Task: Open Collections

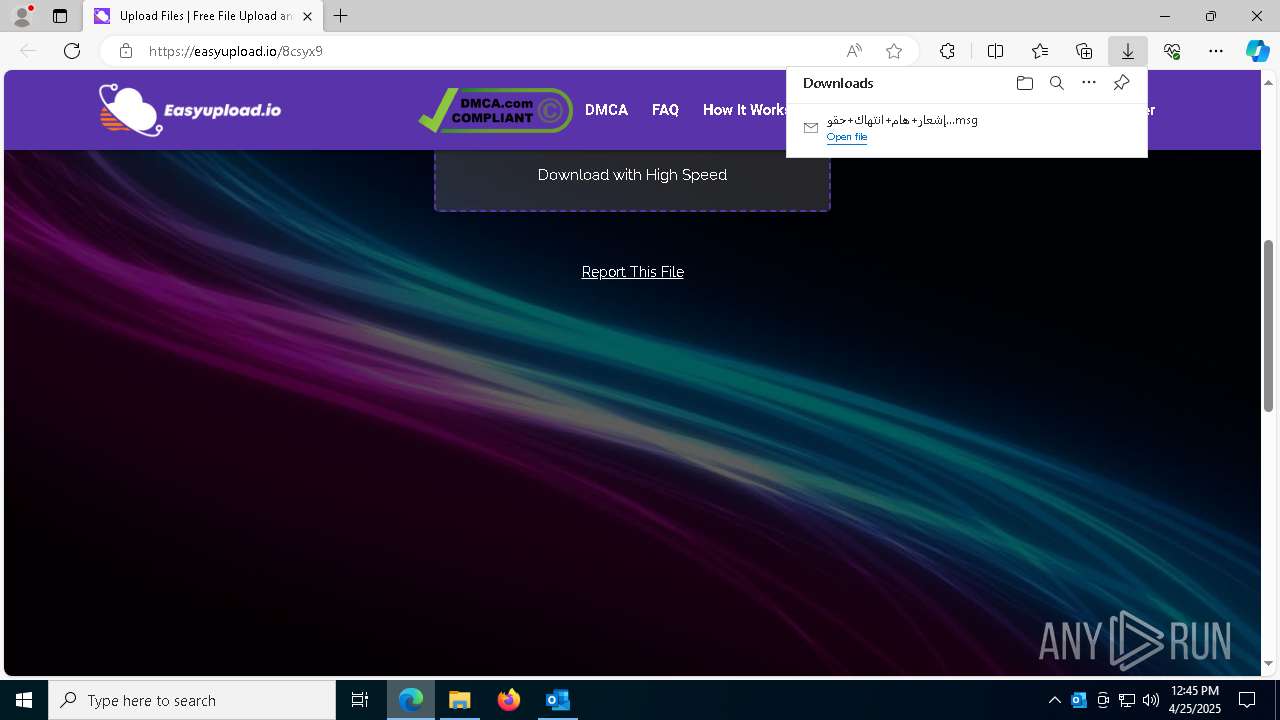Action: click(1084, 51)
